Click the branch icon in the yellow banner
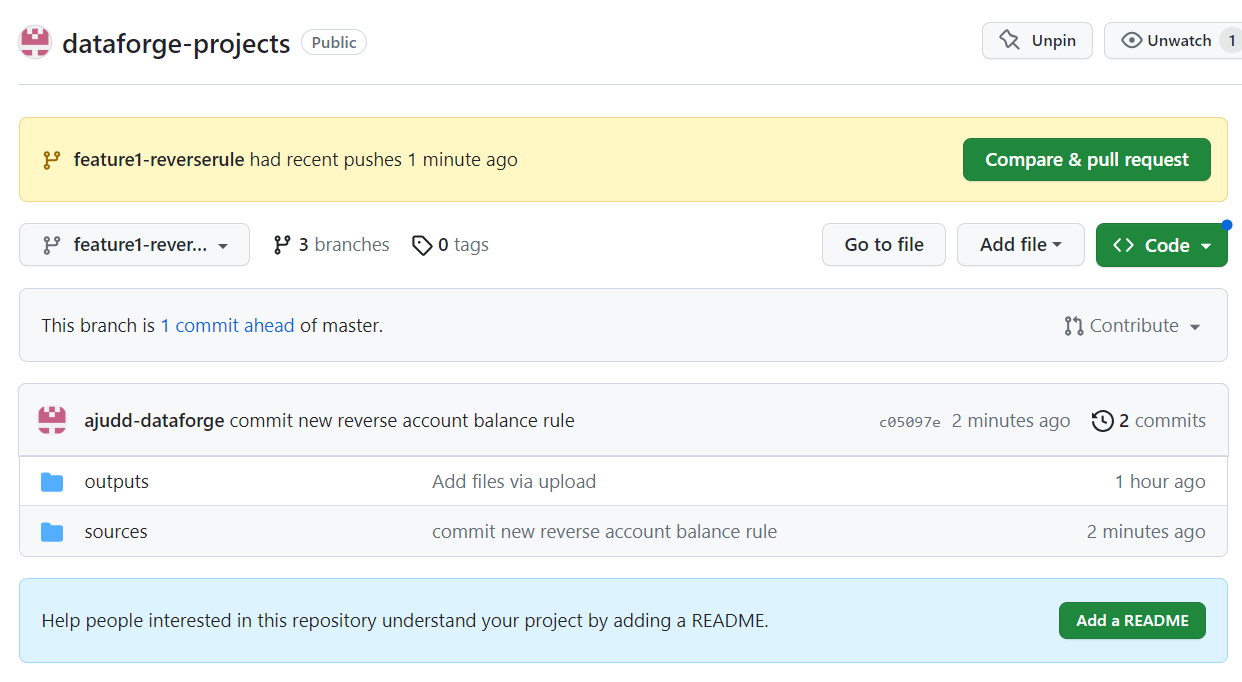This screenshot has width=1242, height=682. tap(51, 160)
